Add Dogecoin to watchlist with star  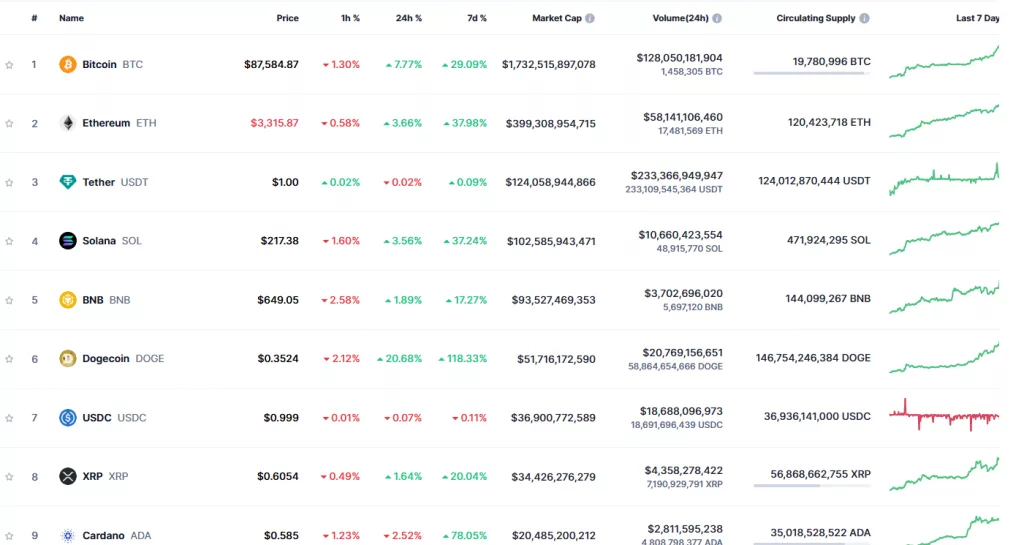coord(9,359)
